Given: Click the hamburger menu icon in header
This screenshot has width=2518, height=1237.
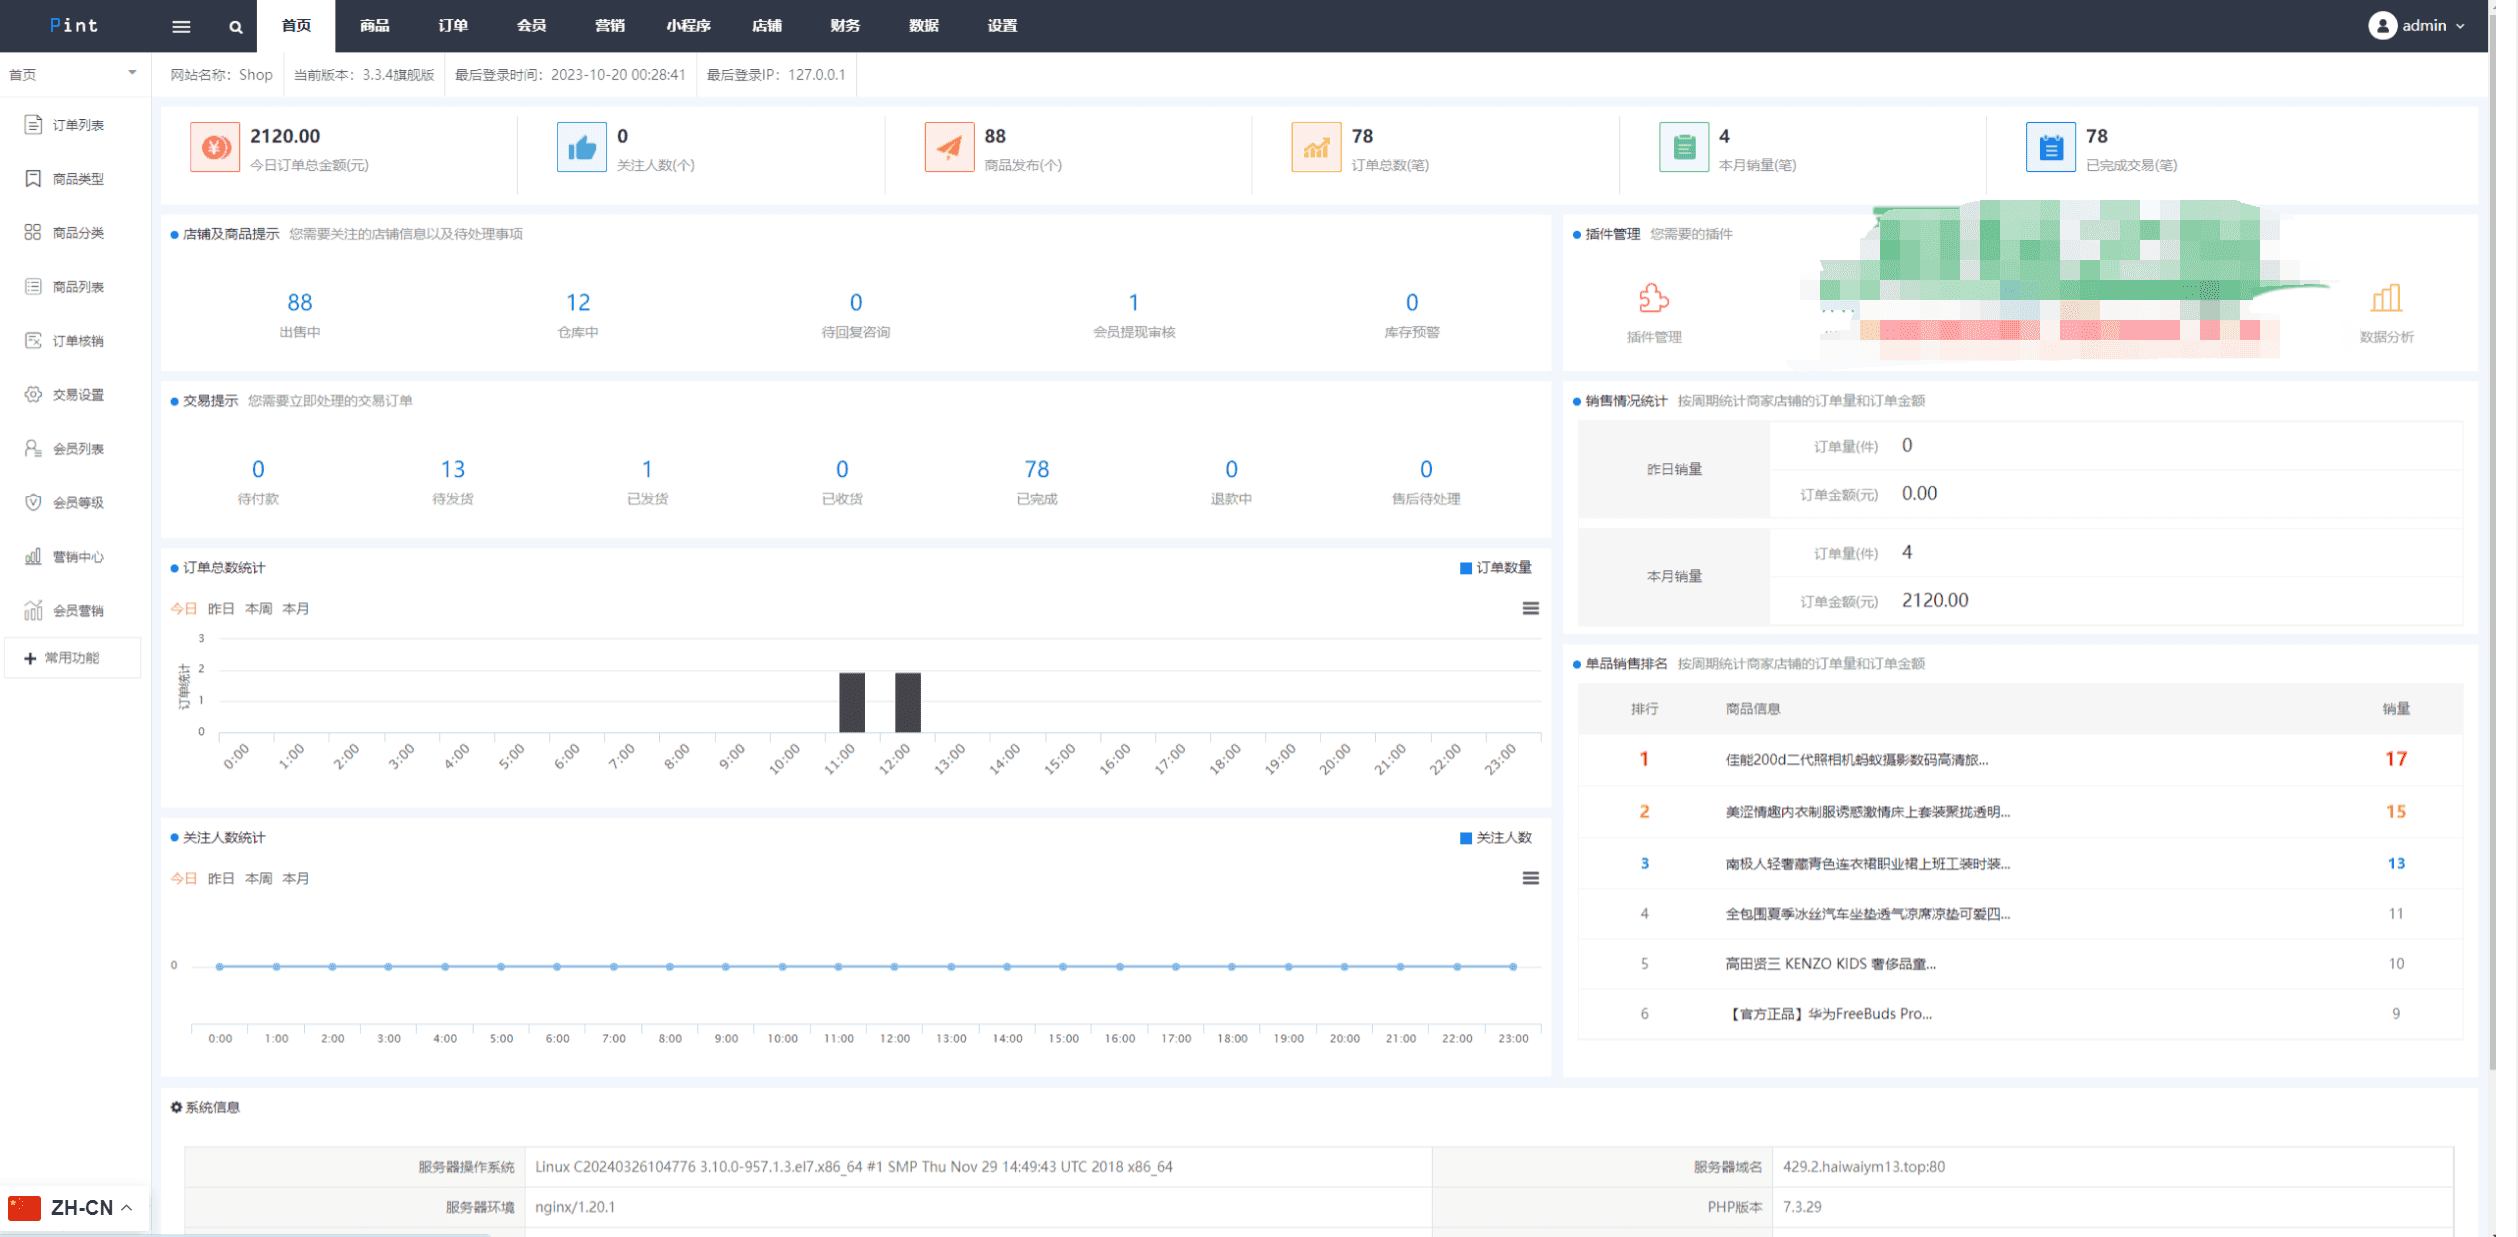Looking at the screenshot, I should [181, 27].
